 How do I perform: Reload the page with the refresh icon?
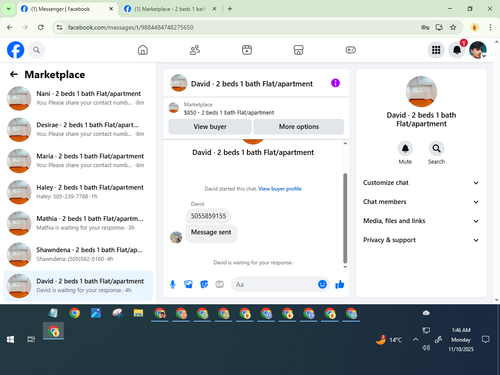coord(41,27)
